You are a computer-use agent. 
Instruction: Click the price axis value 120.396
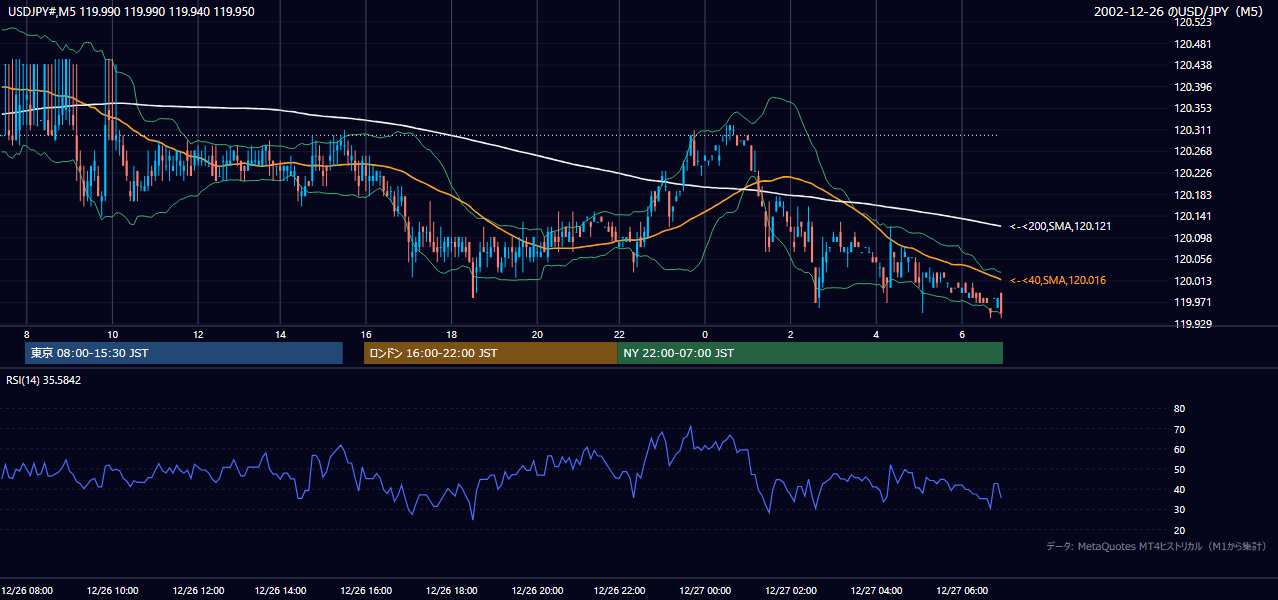(x=1194, y=87)
